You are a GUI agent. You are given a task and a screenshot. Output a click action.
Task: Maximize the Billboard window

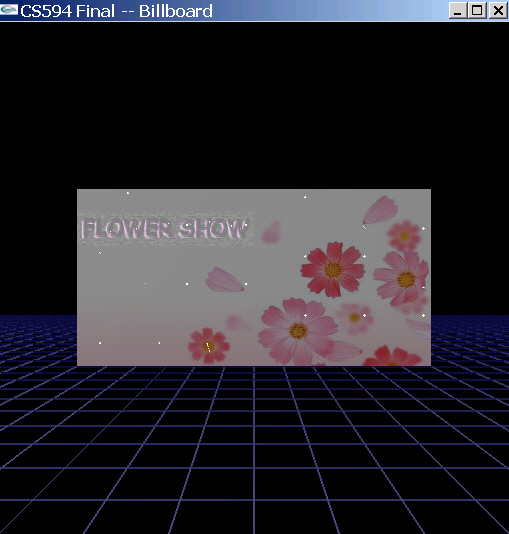pyautogui.click(x=477, y=11)
